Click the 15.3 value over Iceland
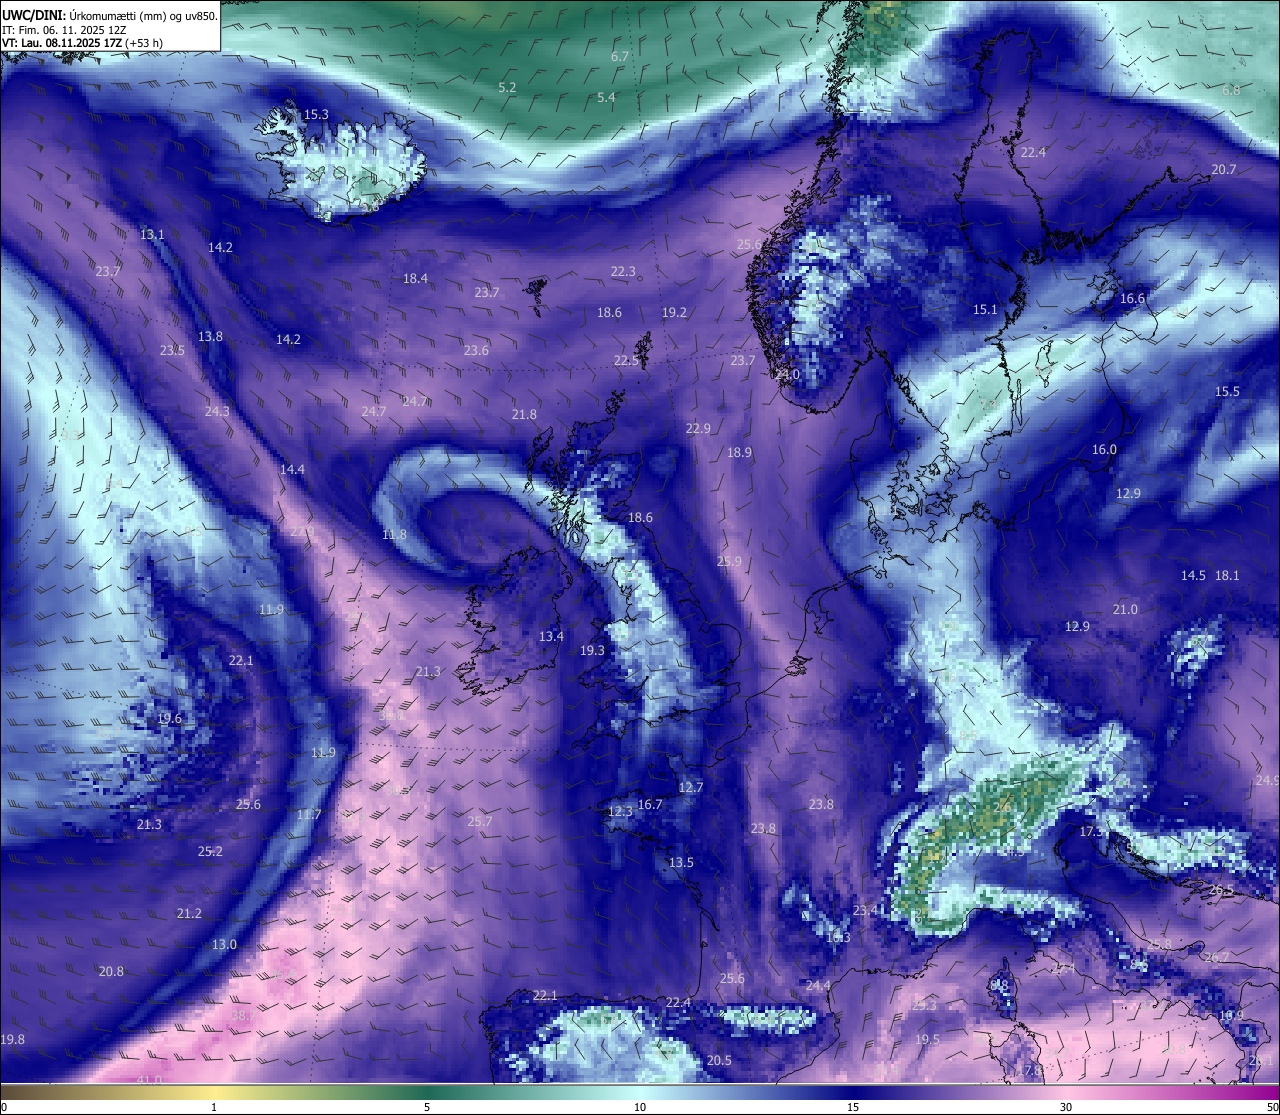The width and height of the screenshot is (1280, 1115). click(316, 115)
